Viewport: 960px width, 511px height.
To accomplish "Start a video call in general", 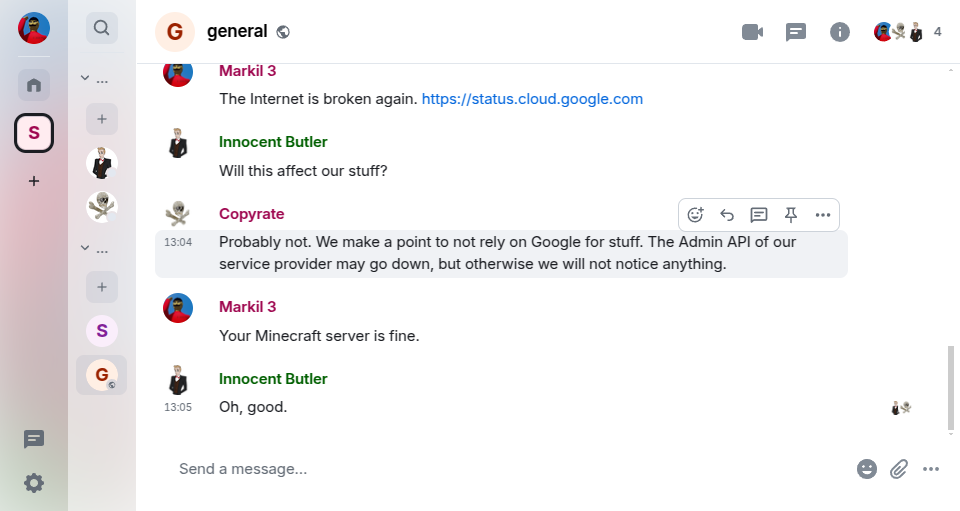I will [752, 32].
